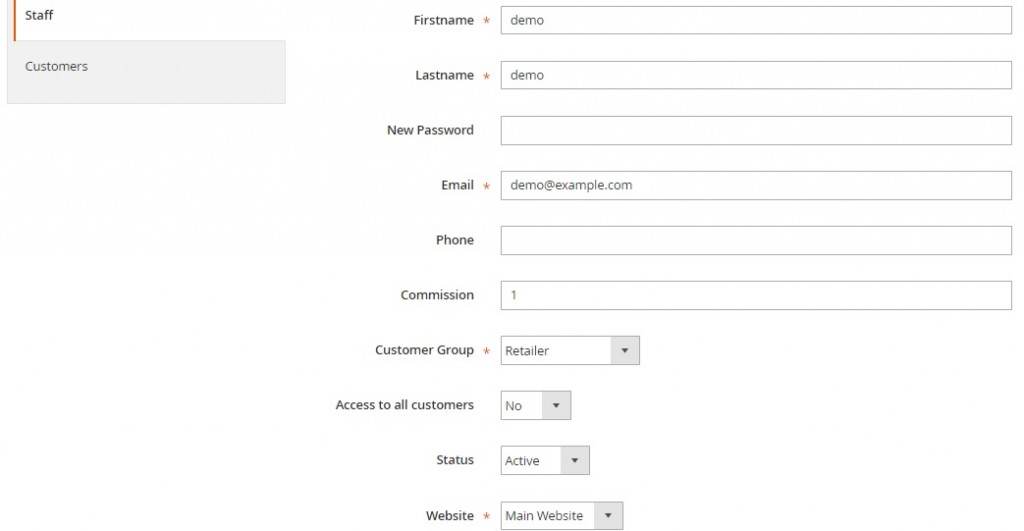Click the New Password field
The width and height of the screenshot is (1024, 531).
click(756, 131)
